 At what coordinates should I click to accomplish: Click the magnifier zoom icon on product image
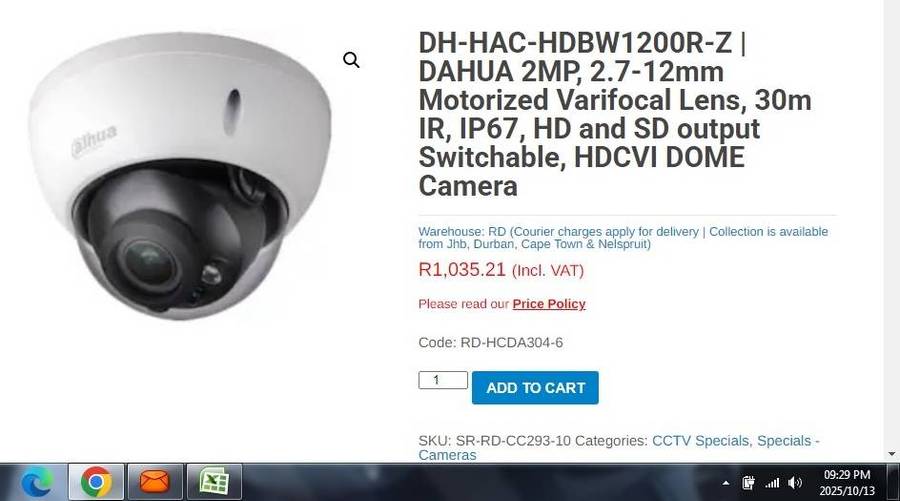(351, 60)
